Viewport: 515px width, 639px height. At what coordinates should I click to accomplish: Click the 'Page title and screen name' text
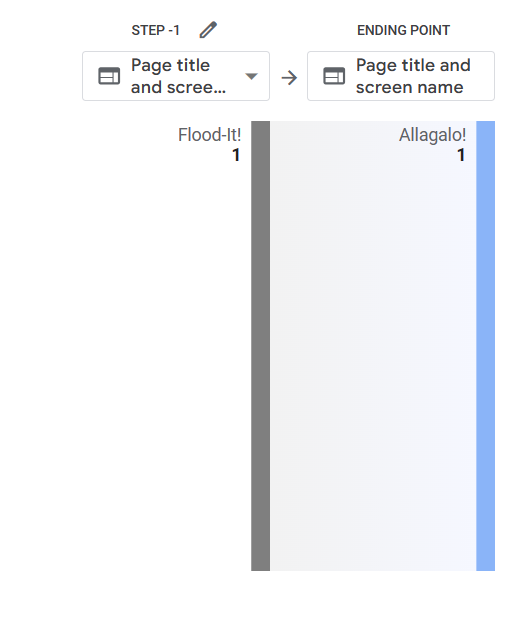pyautogui.click(x=413, y=76)
